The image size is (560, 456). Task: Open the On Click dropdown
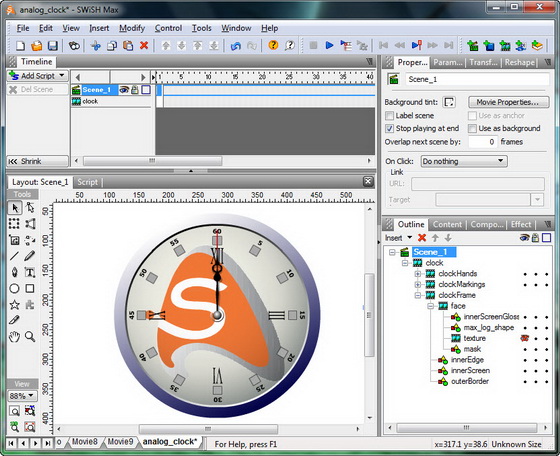464,161
